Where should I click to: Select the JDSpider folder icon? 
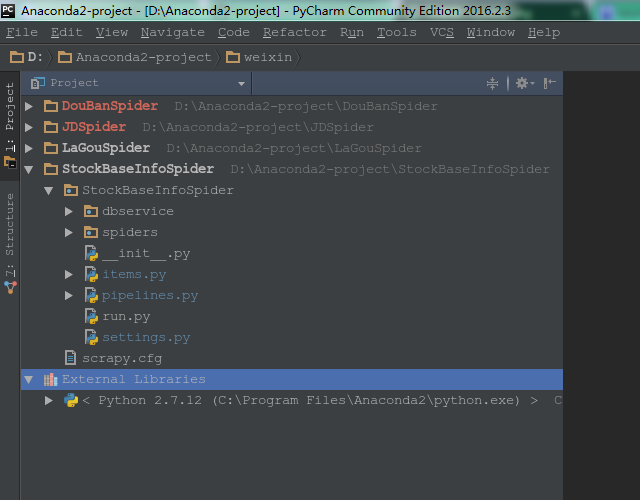click(x=51, y=127)
